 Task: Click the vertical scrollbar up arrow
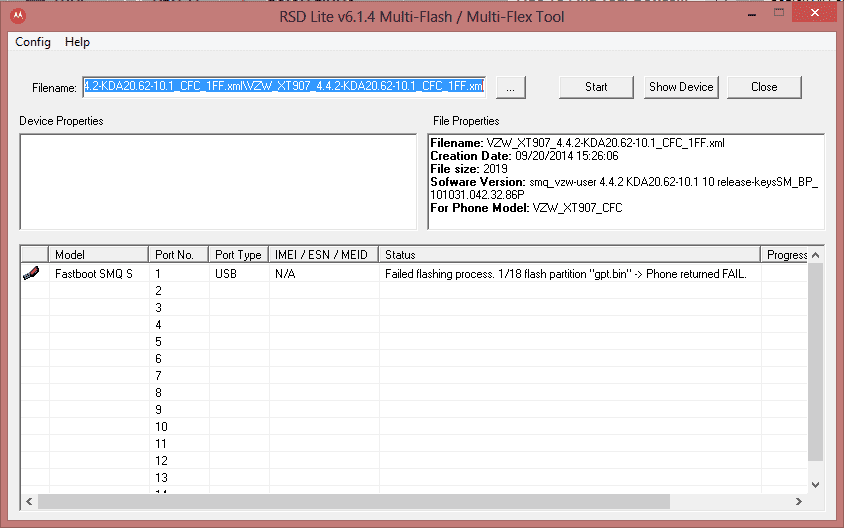[815, 255]
